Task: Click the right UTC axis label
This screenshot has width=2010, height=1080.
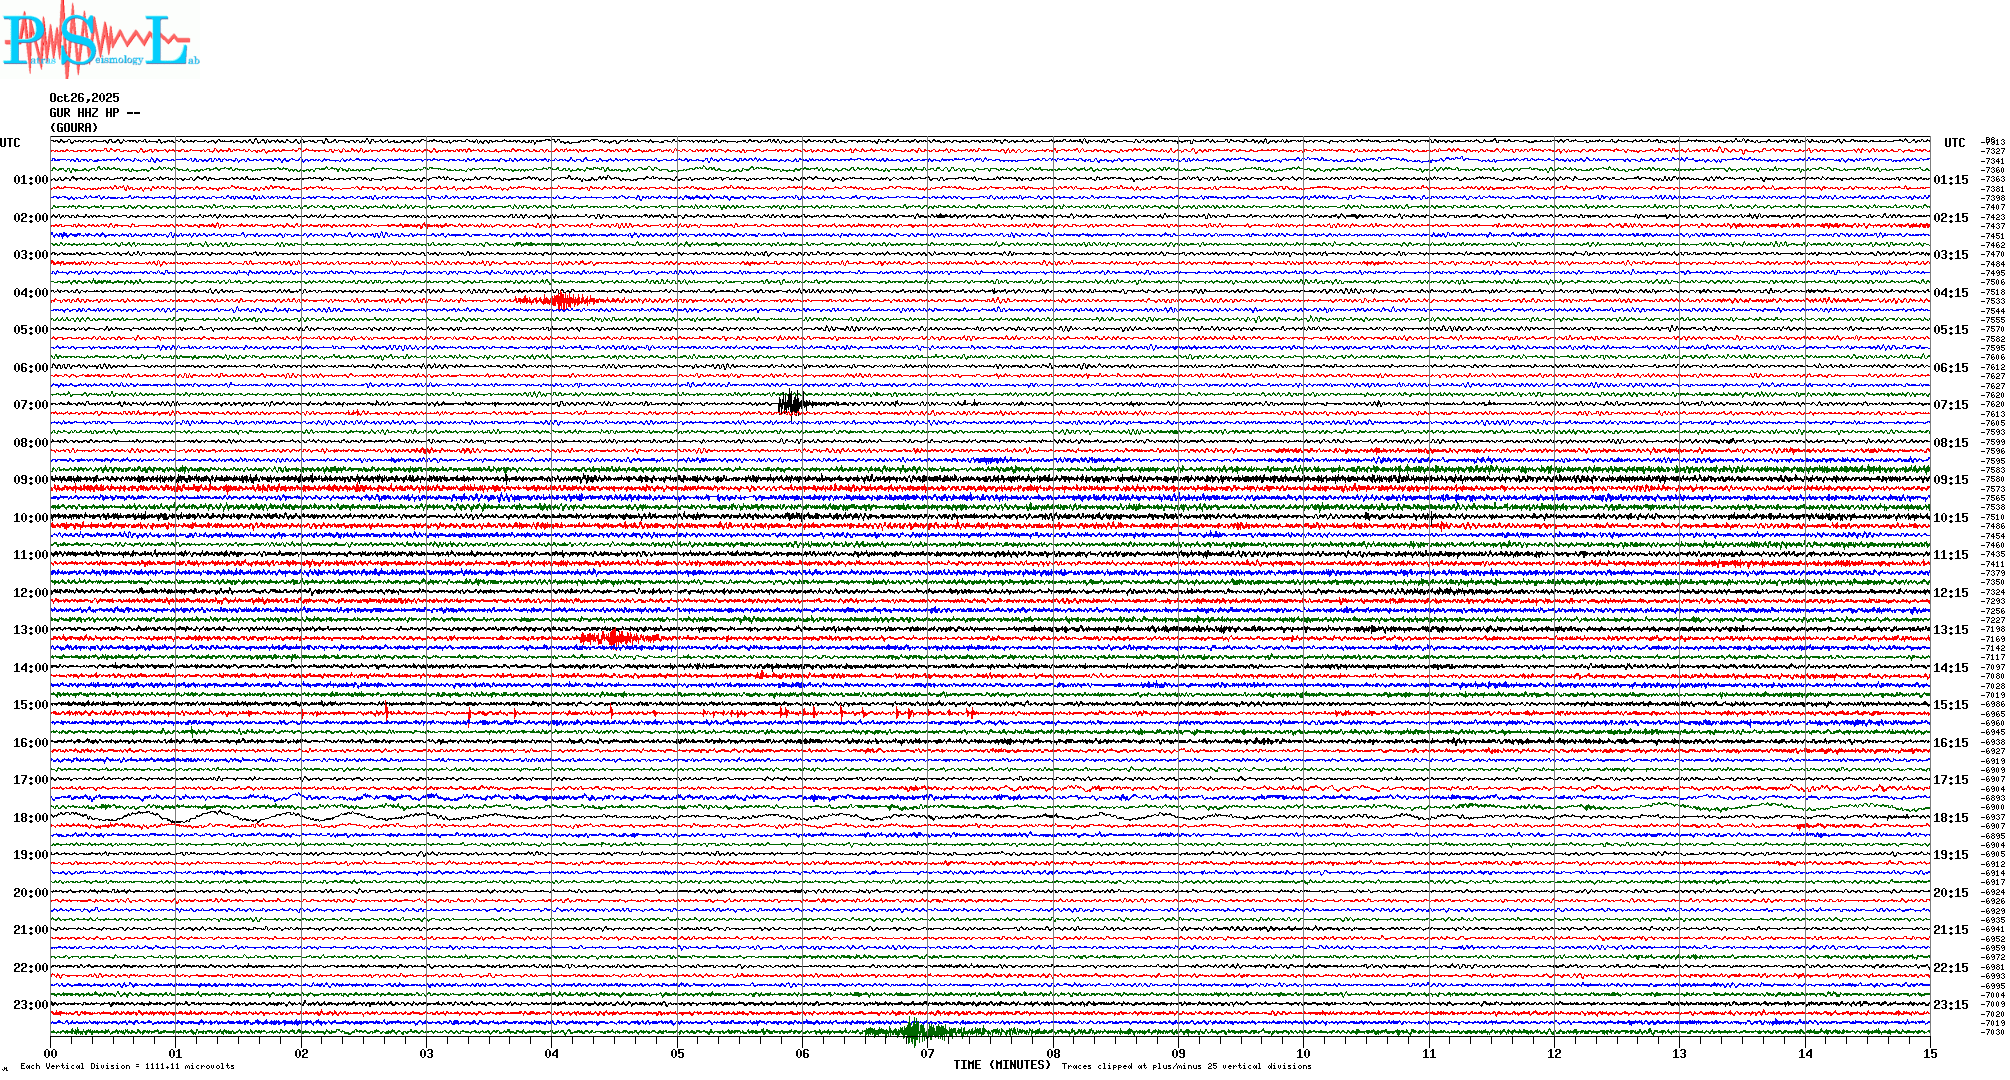Action: coord(1954,143)
